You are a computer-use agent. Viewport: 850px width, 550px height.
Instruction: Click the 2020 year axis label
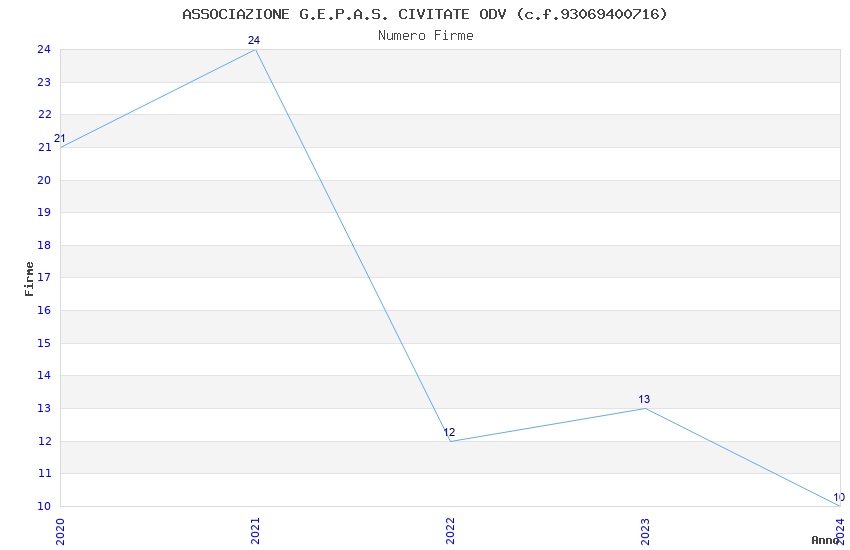click(x=60, y=532)
